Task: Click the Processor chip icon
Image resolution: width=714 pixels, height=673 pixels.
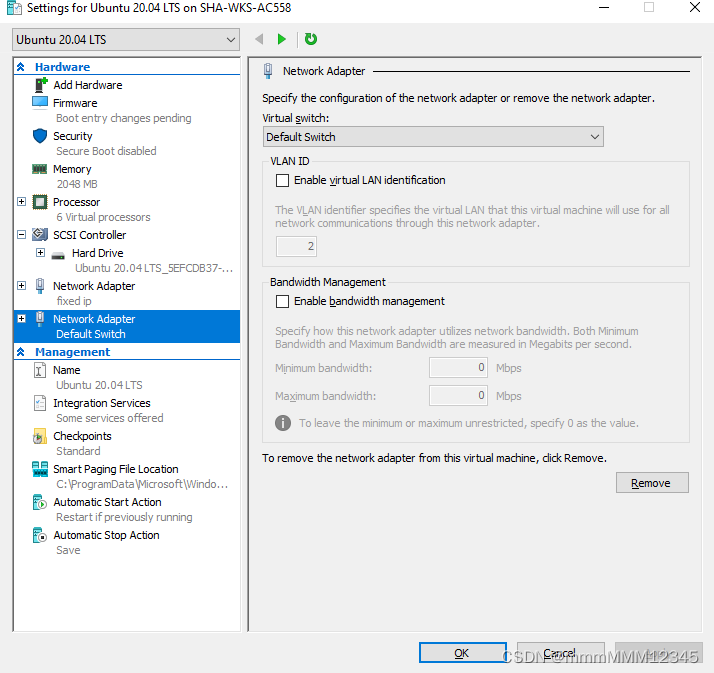Action: click(x=40, y=202)
